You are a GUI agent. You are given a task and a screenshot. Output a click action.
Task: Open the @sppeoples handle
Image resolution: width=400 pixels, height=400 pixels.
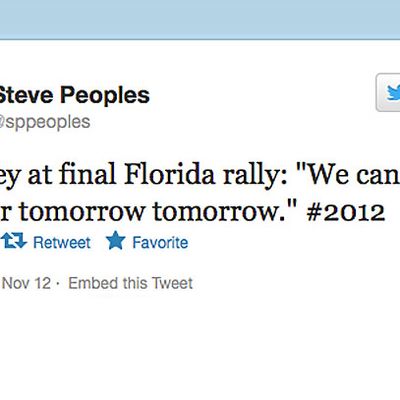[x=44, y=122]
